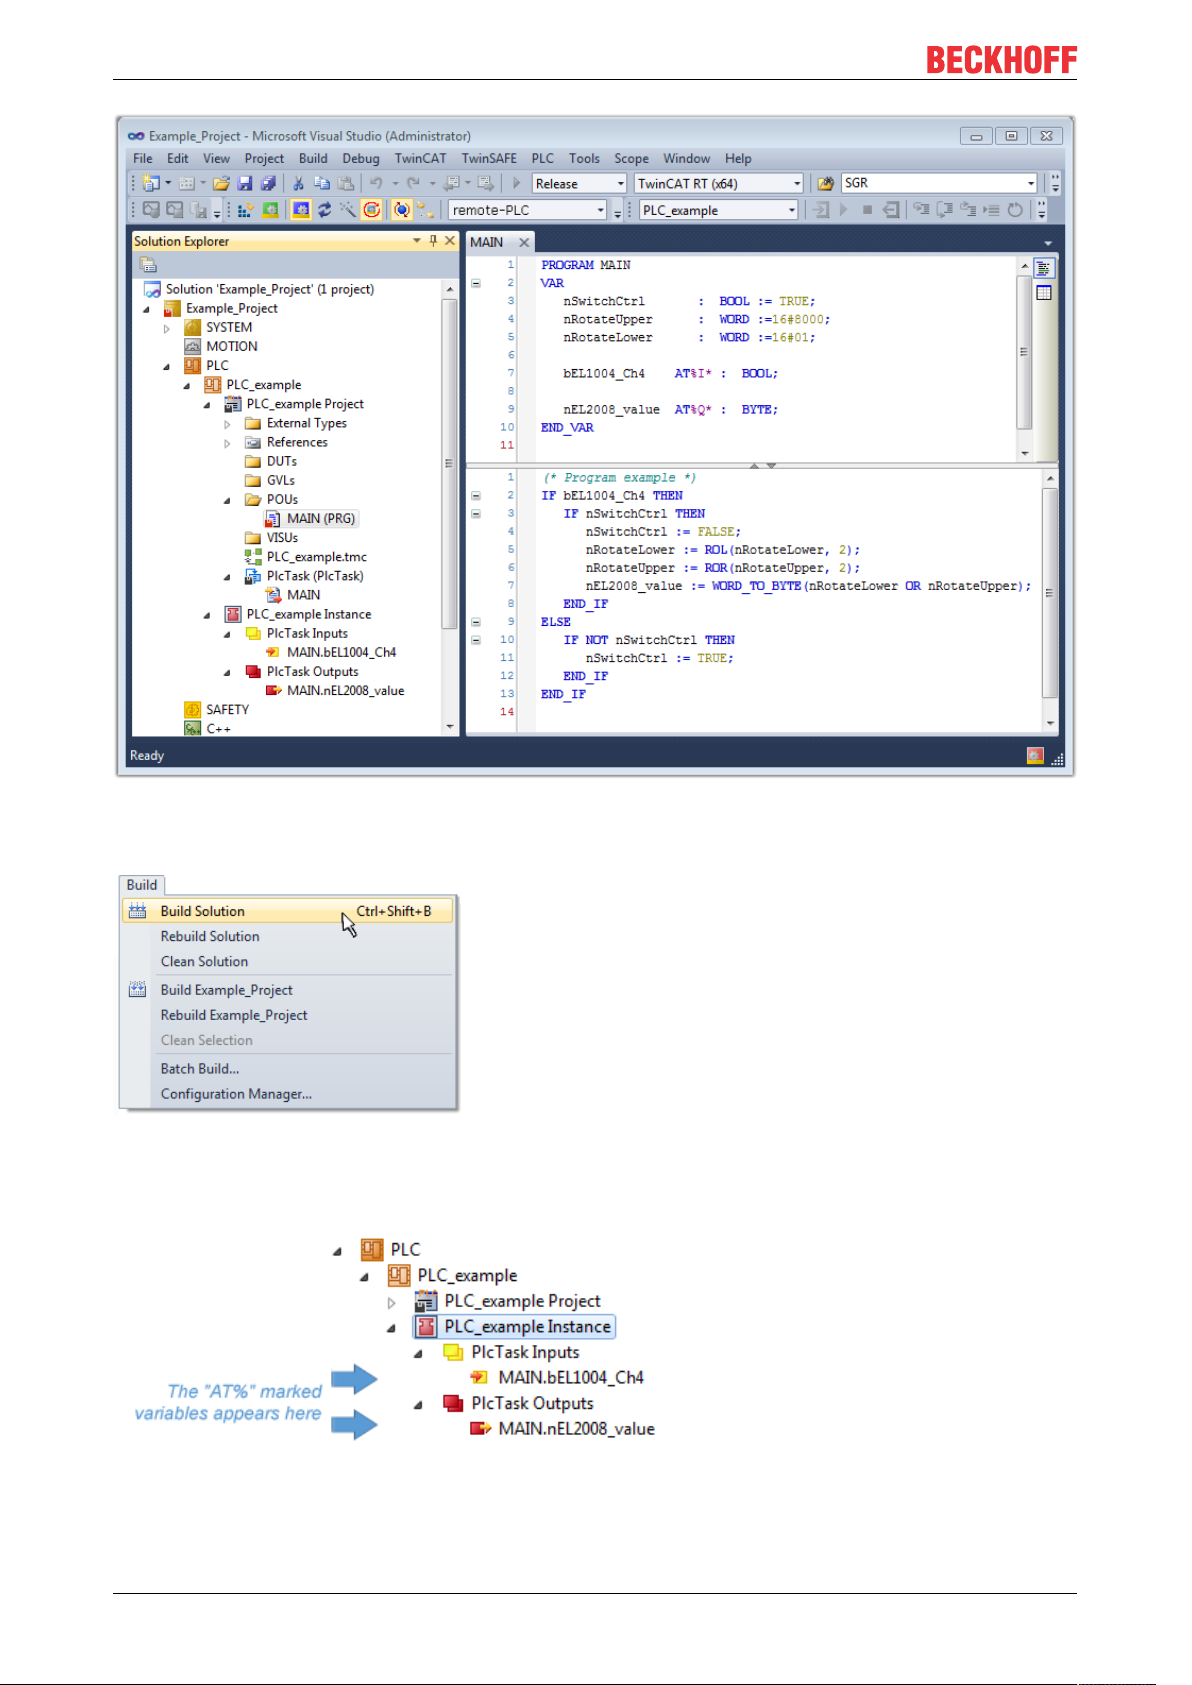Click the PLC Login icon

point(821,210)
